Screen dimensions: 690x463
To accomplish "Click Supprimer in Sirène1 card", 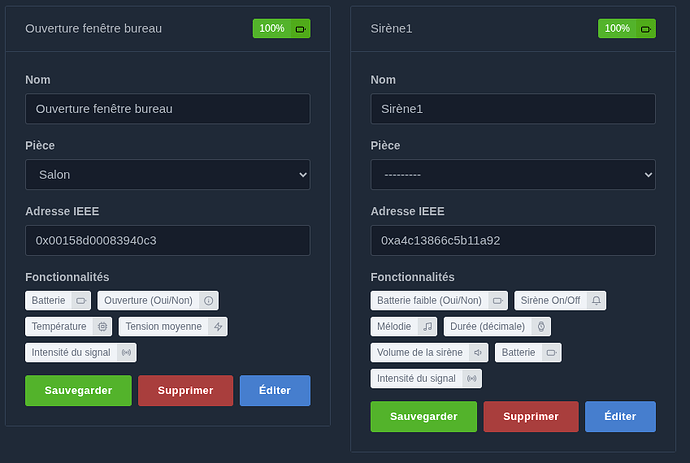I will 531,416.
